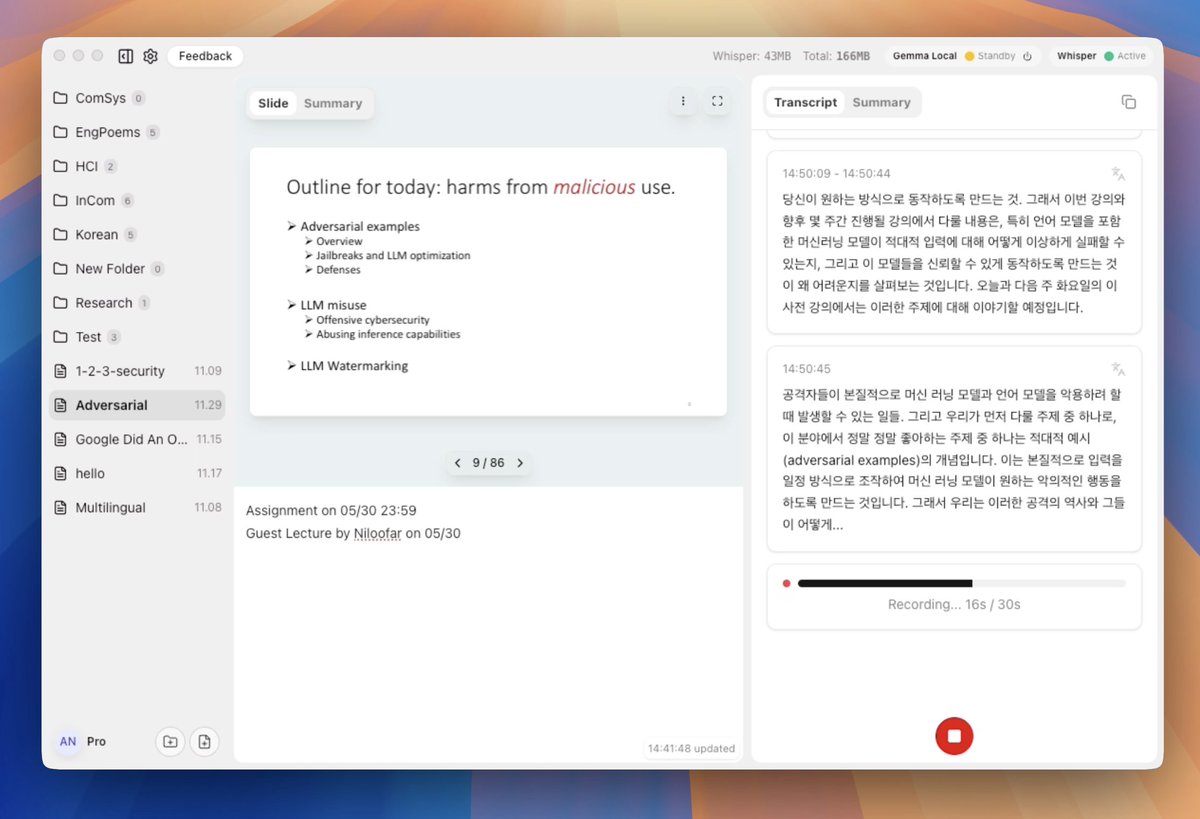This screenshot has width=1200, height=819.
Task: Go to previous slide
Action: pos(458,463)
